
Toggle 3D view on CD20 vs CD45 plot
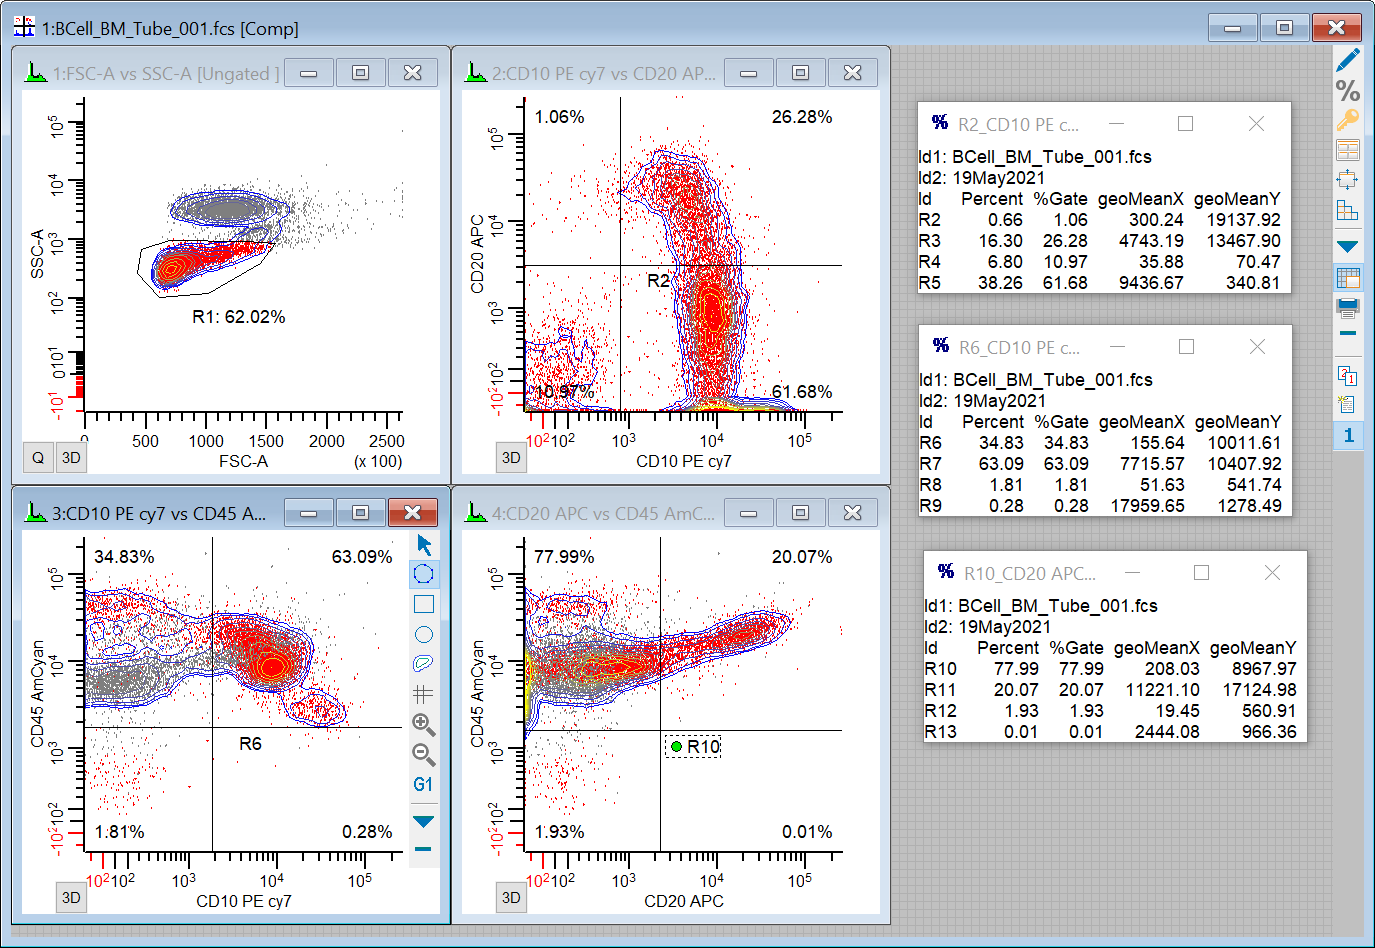point(511,898)
